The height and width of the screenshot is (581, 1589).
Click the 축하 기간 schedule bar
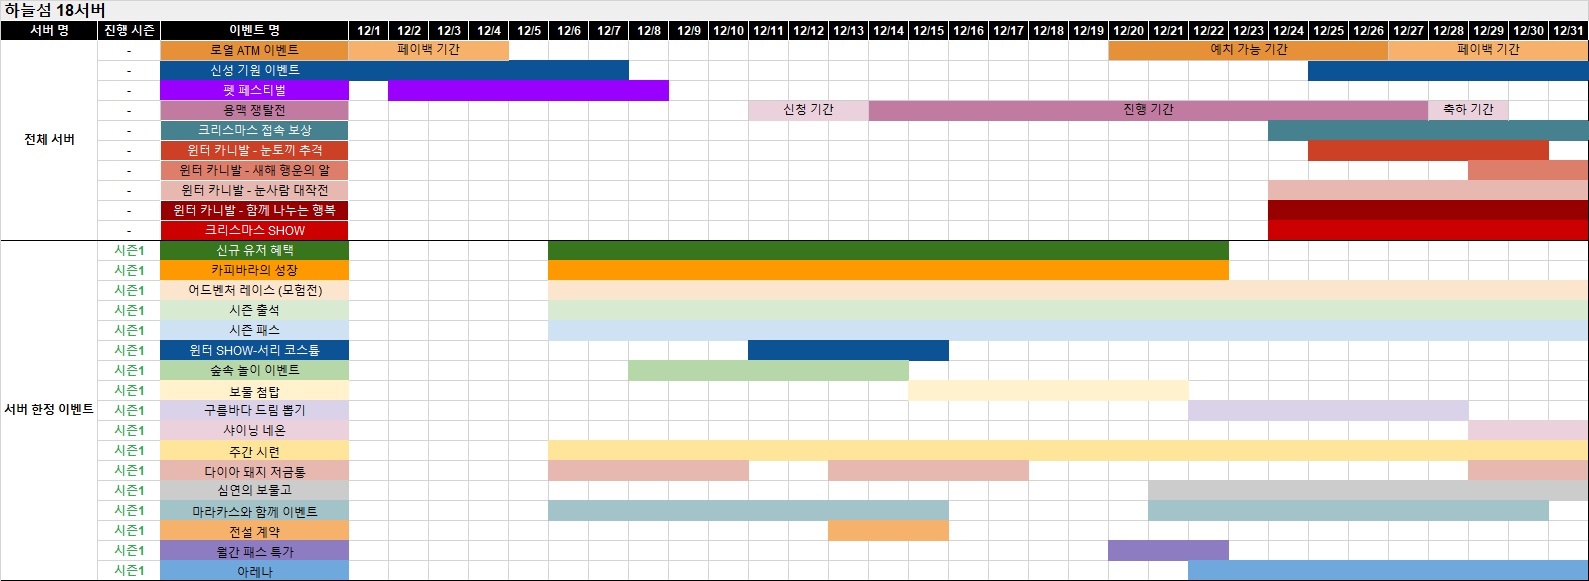tap(1468, 110)
